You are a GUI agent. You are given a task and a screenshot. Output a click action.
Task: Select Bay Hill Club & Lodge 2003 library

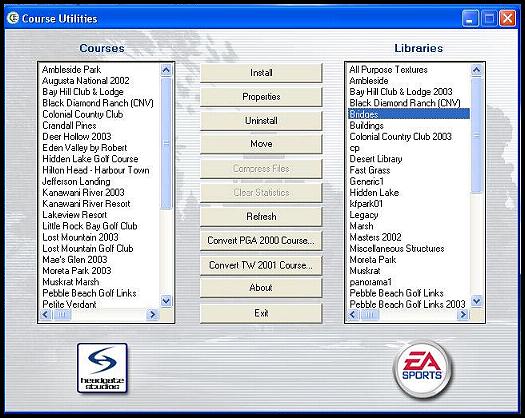tap(401, 92)
